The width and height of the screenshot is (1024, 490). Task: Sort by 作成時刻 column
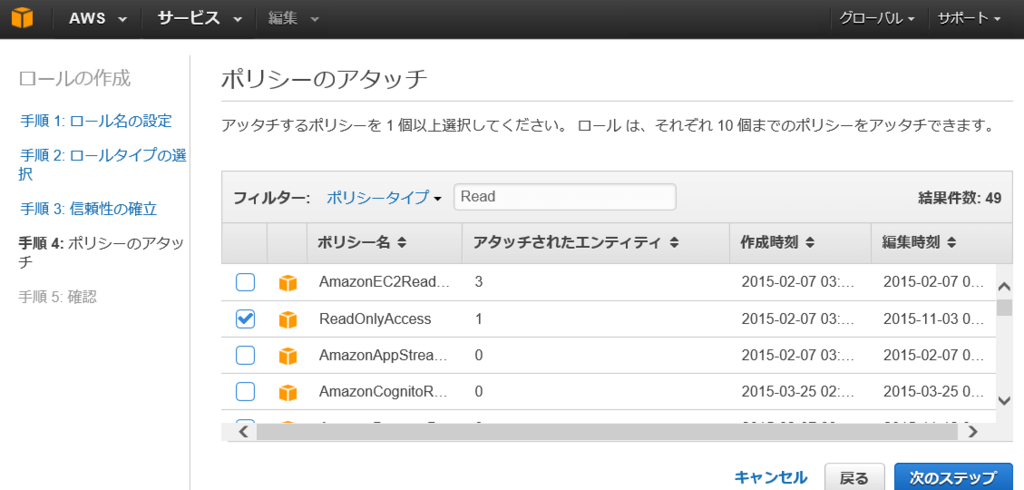[x=777, y=242]
